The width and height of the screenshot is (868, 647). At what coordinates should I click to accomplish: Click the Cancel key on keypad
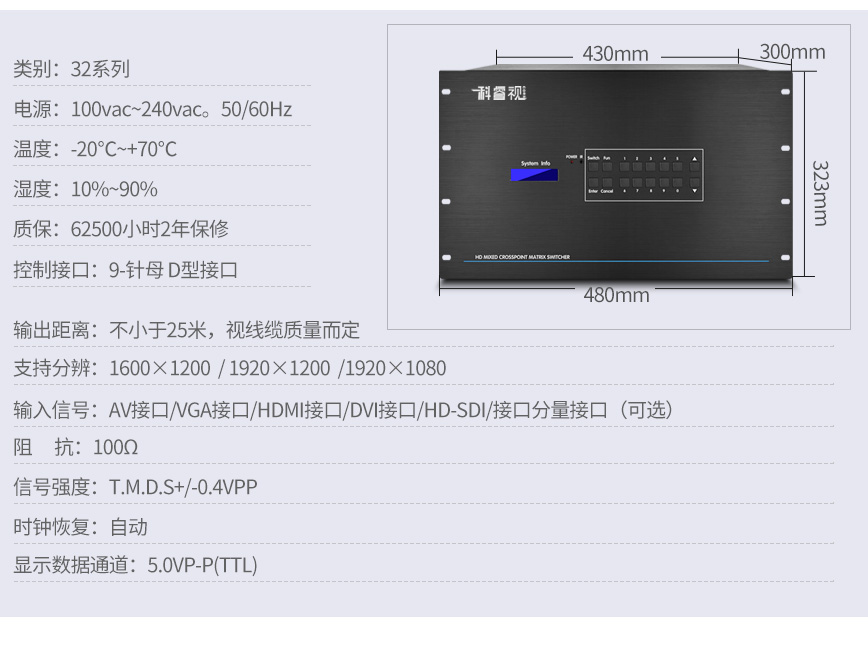coord(607,183)
